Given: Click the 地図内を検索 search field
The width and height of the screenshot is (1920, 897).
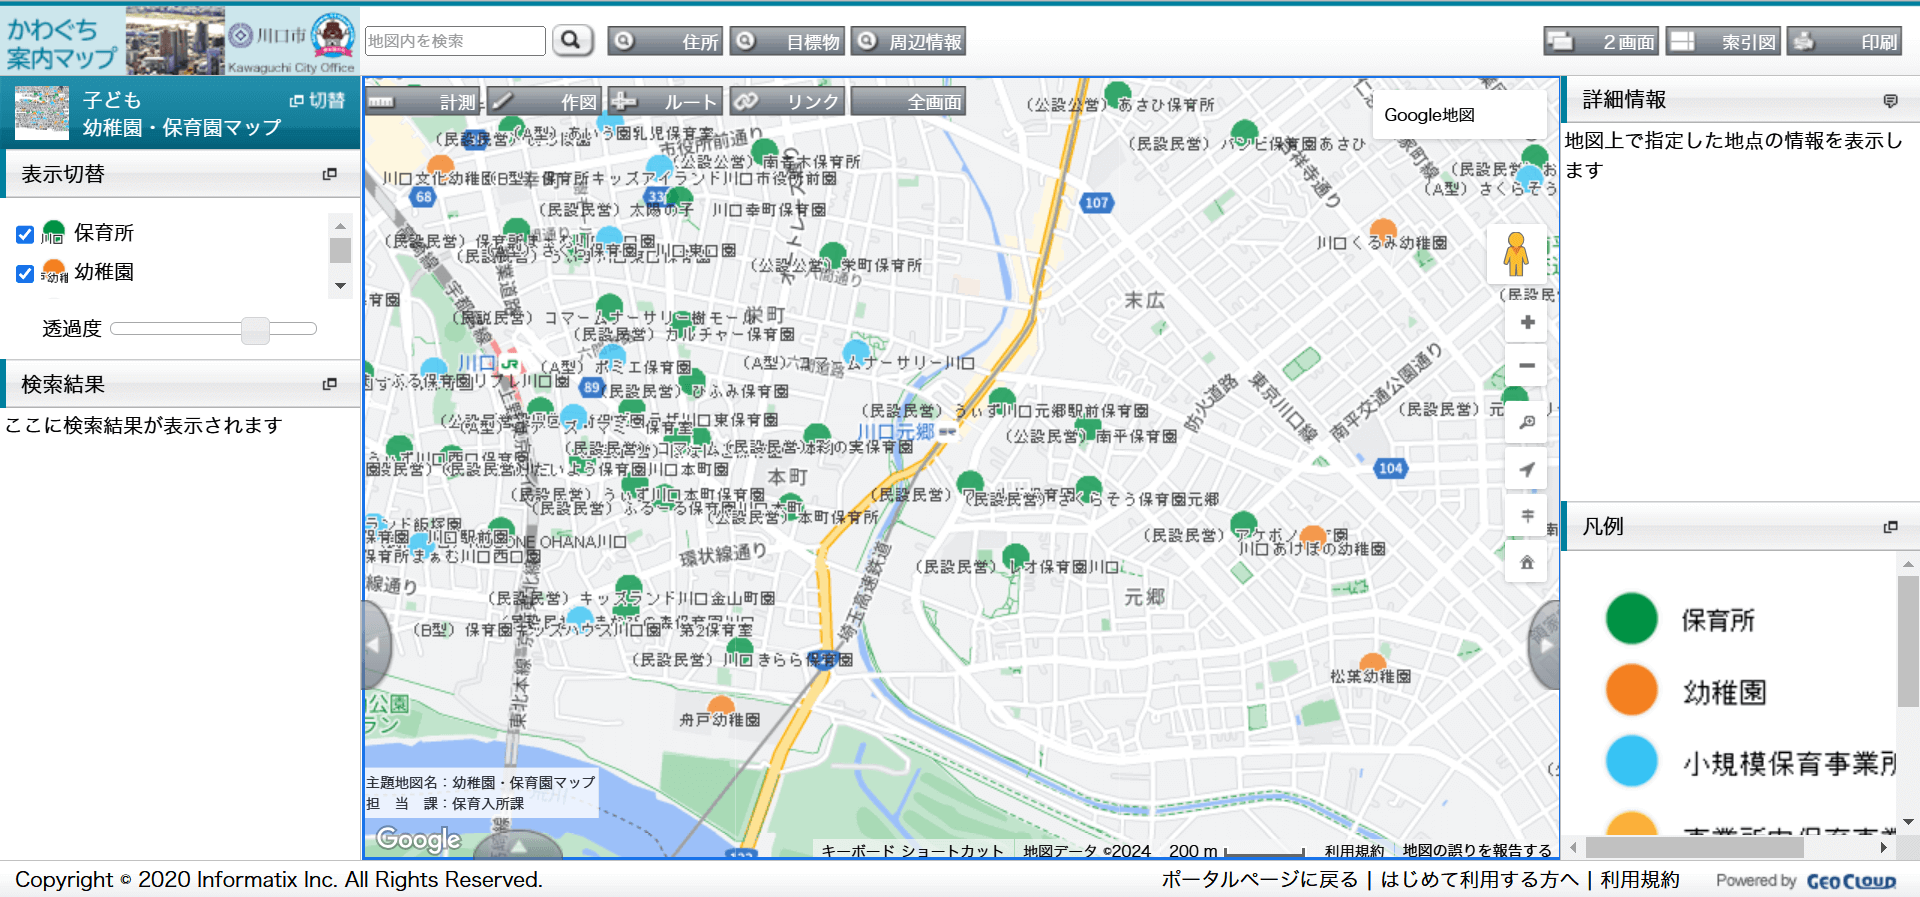Looking at the screenshot, I should click(x=455, y=41).
